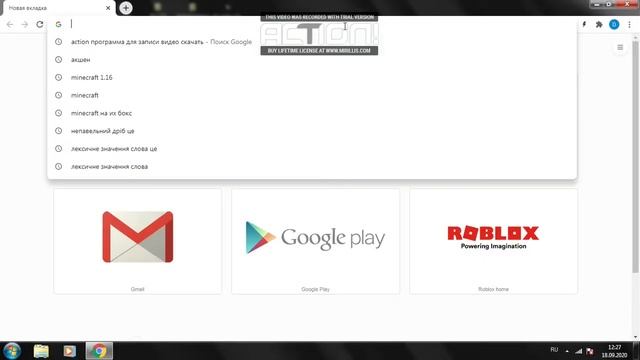Viewport: 640px width, 360px height.
Task: Choose the minecraft 1.16 suggestion
Action: pyautogui.click(x=312, y=78)
